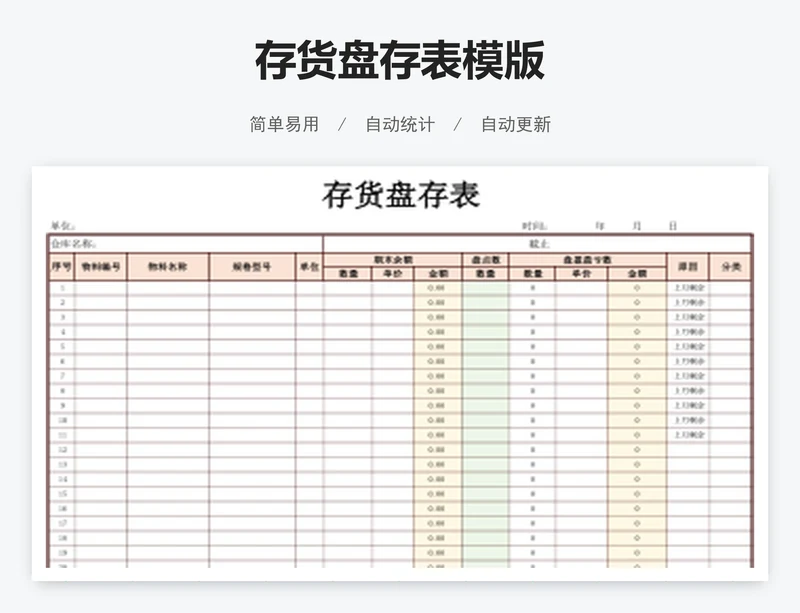
Task: Select the 序号 column header
Action: (x=61, y=266)
